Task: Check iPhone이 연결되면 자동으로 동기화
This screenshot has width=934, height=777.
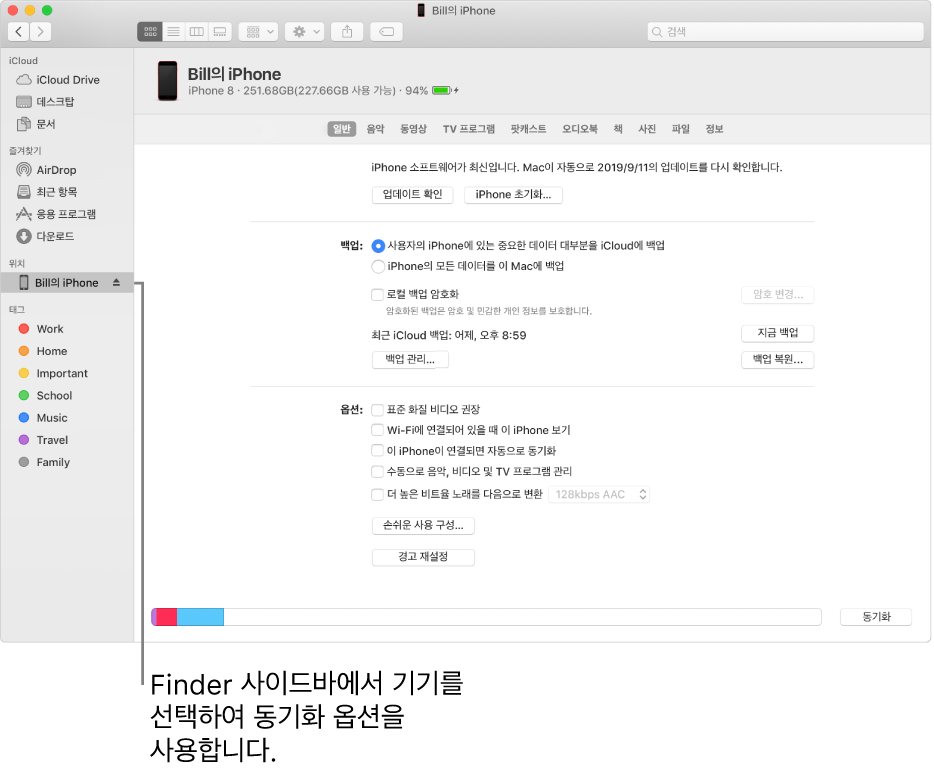Action: click(377, 450)
